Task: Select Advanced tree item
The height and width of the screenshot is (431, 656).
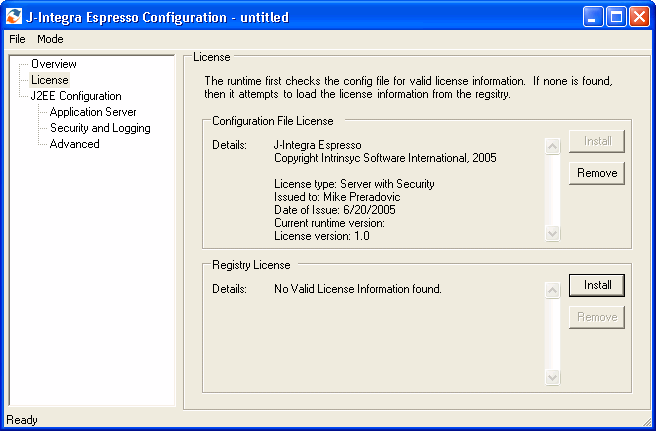Action: (x=74, y=144)
